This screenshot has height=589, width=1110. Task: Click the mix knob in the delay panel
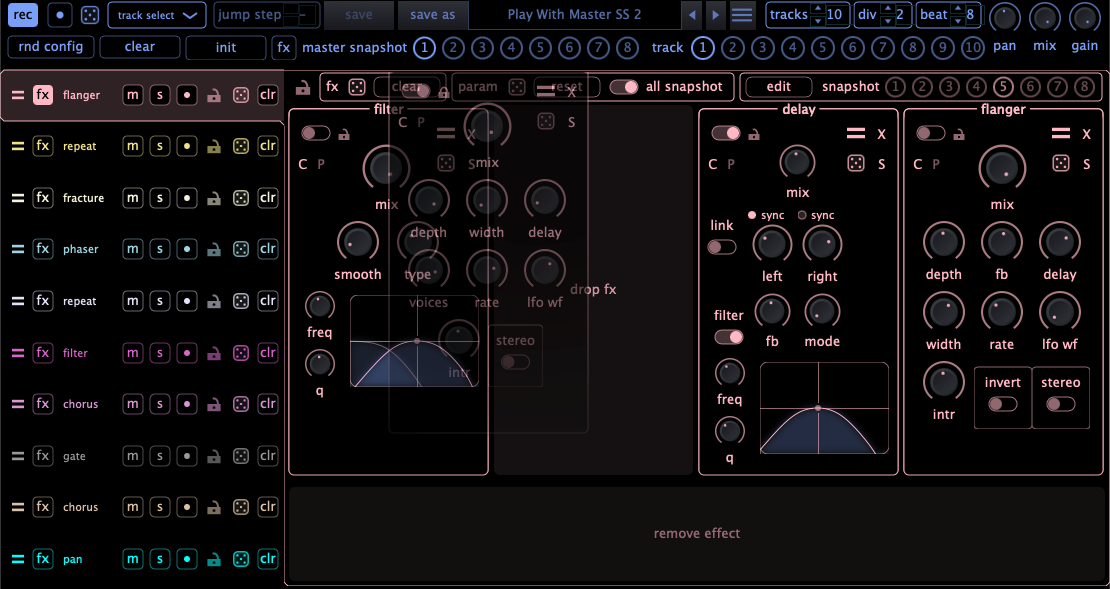(797, 162)
